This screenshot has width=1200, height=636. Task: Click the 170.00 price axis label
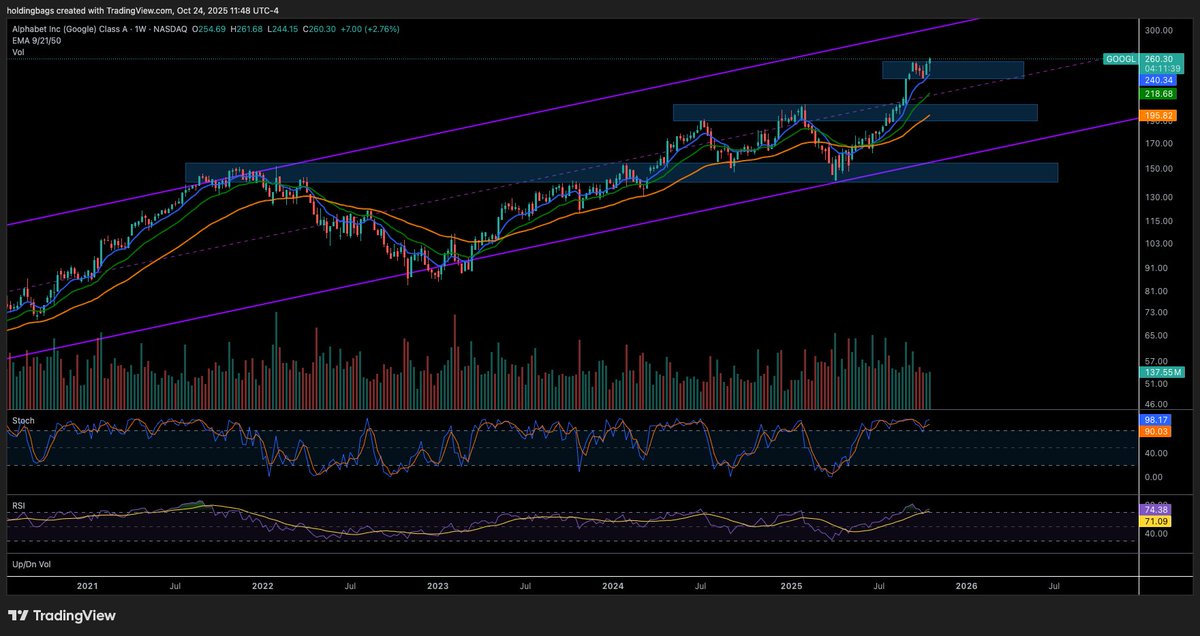tap(1158, 143)
